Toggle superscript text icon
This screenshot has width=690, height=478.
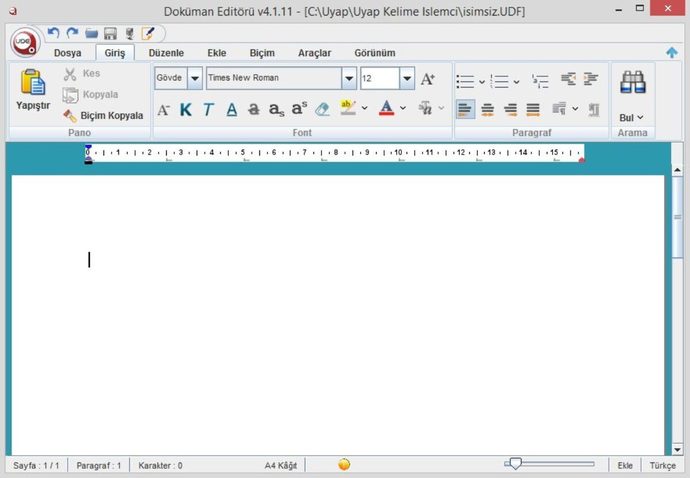[299, 109]
